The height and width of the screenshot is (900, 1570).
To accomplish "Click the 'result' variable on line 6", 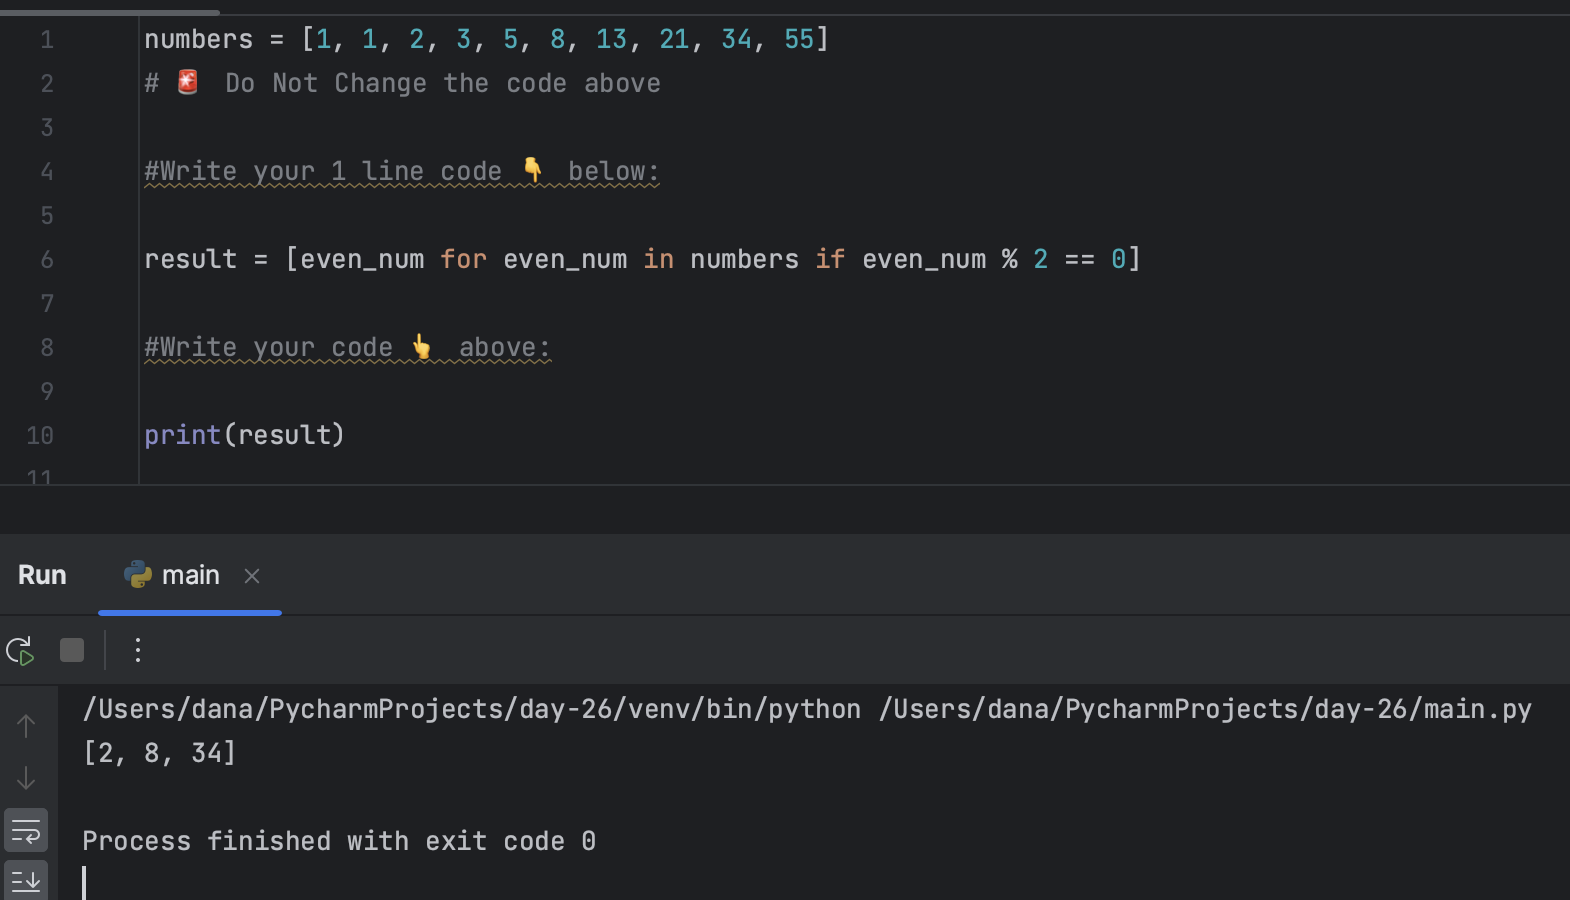I will (191, 259).
